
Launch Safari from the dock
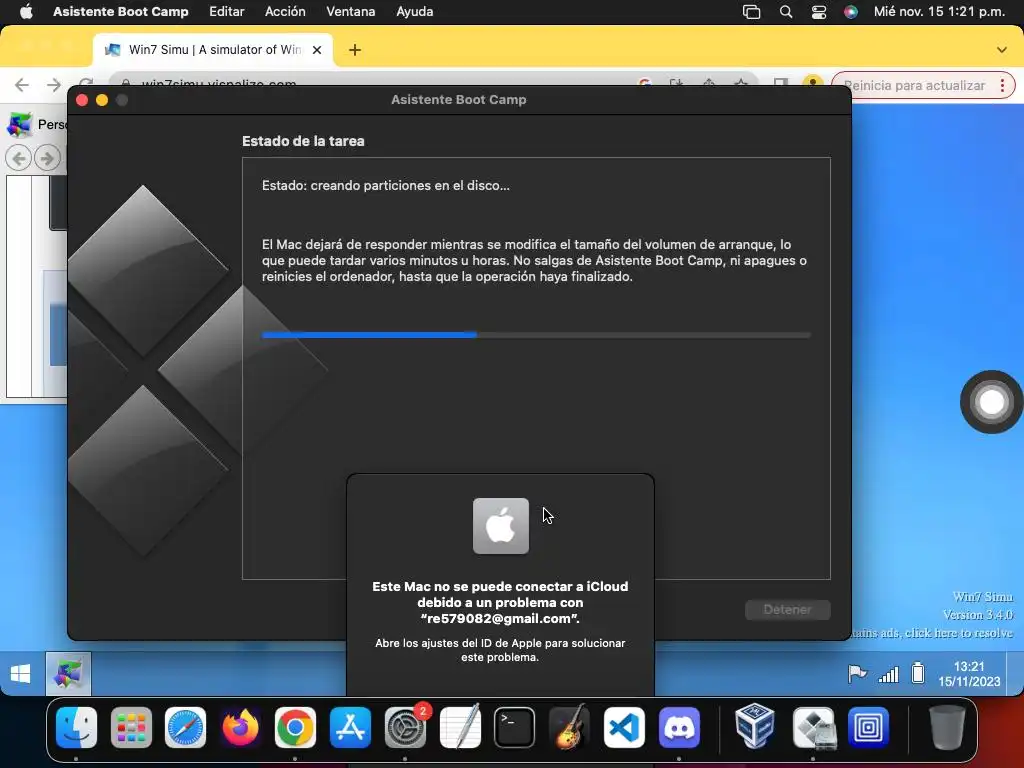pos(185,727)
